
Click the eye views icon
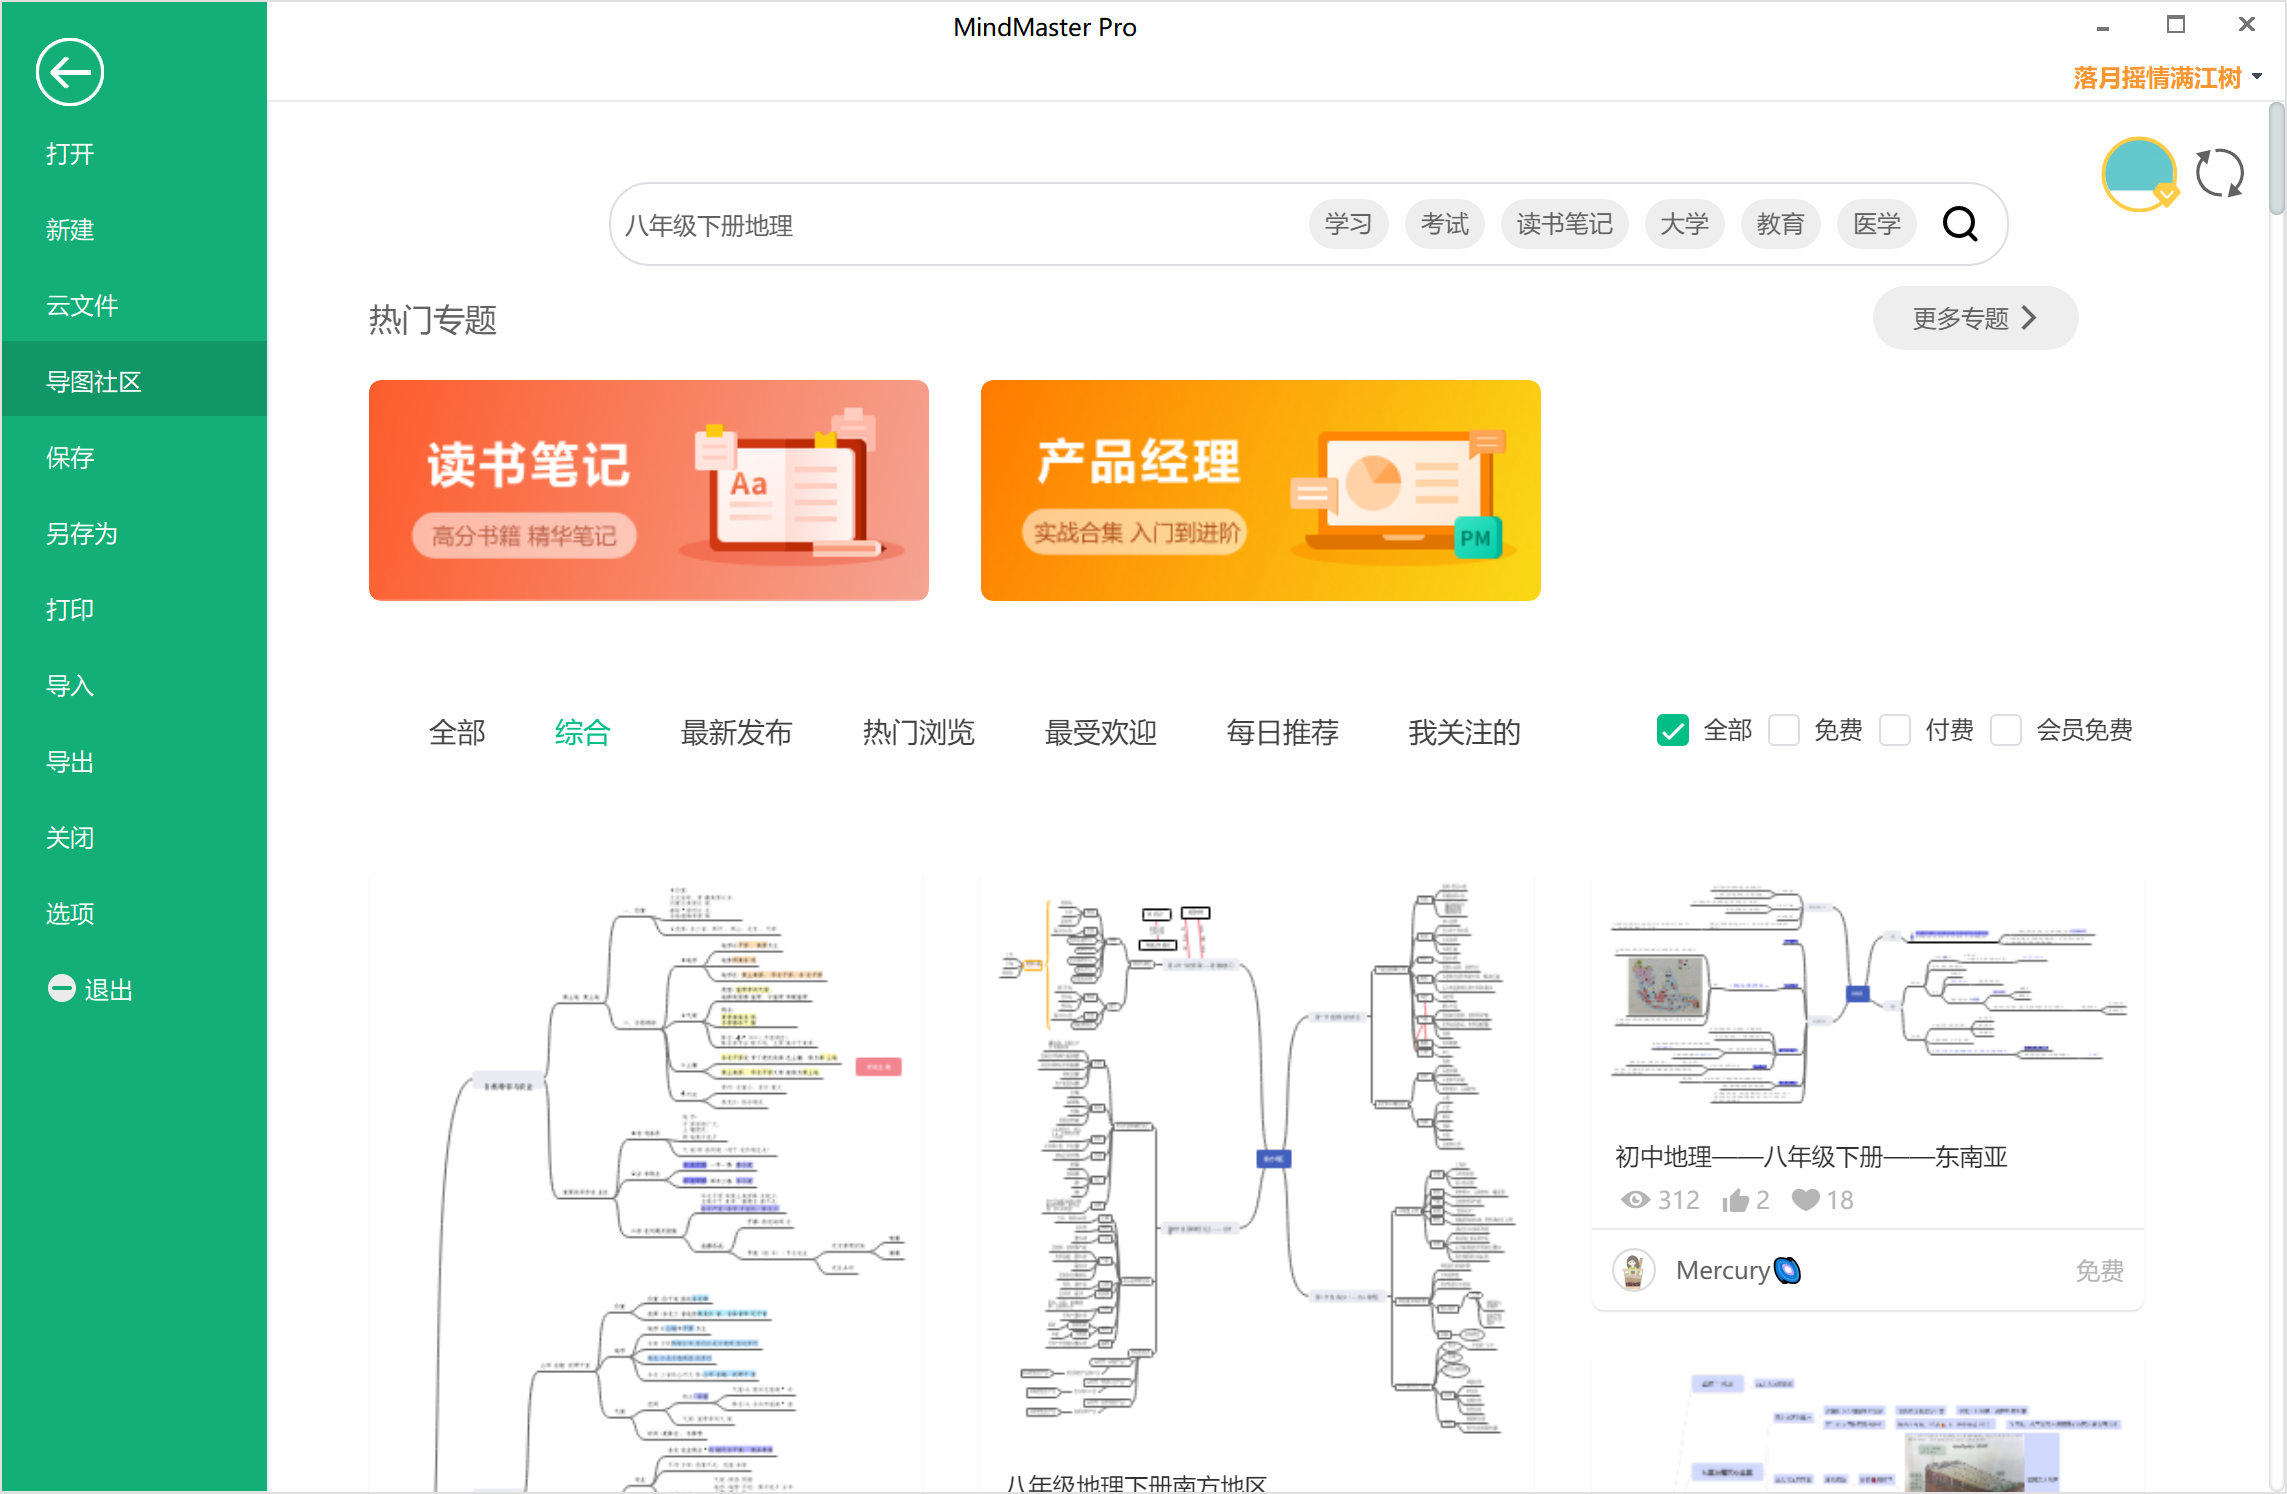1635,1200
